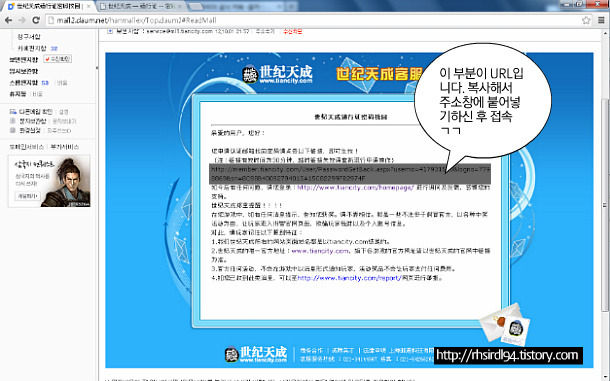Open the www.tiancity.com link in item 2
Screen dimensions: 610x381
coord(320,251)
